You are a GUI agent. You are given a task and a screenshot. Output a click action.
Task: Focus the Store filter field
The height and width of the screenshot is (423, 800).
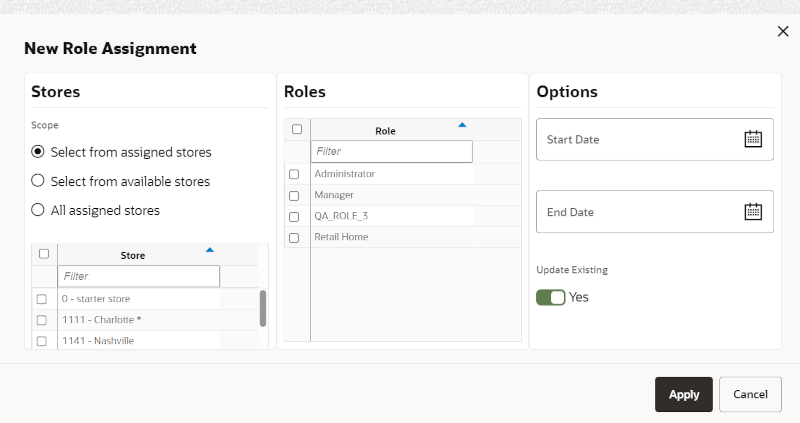pos(138,276)
